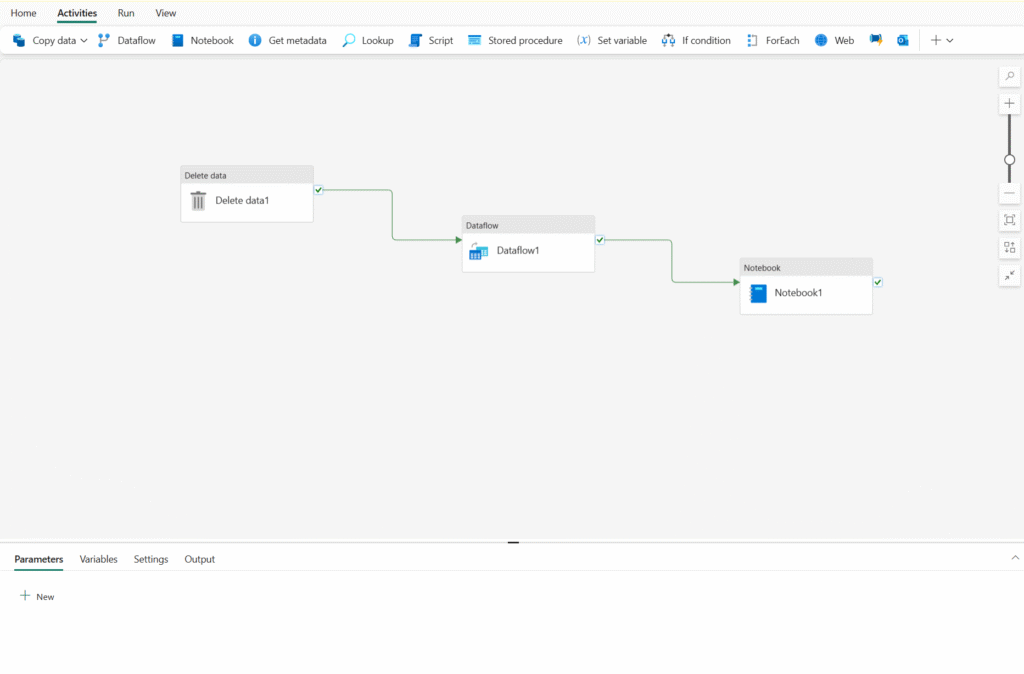1024x674 pixels.
Task: Add a Get metadata activity
Action: [287, 40]
